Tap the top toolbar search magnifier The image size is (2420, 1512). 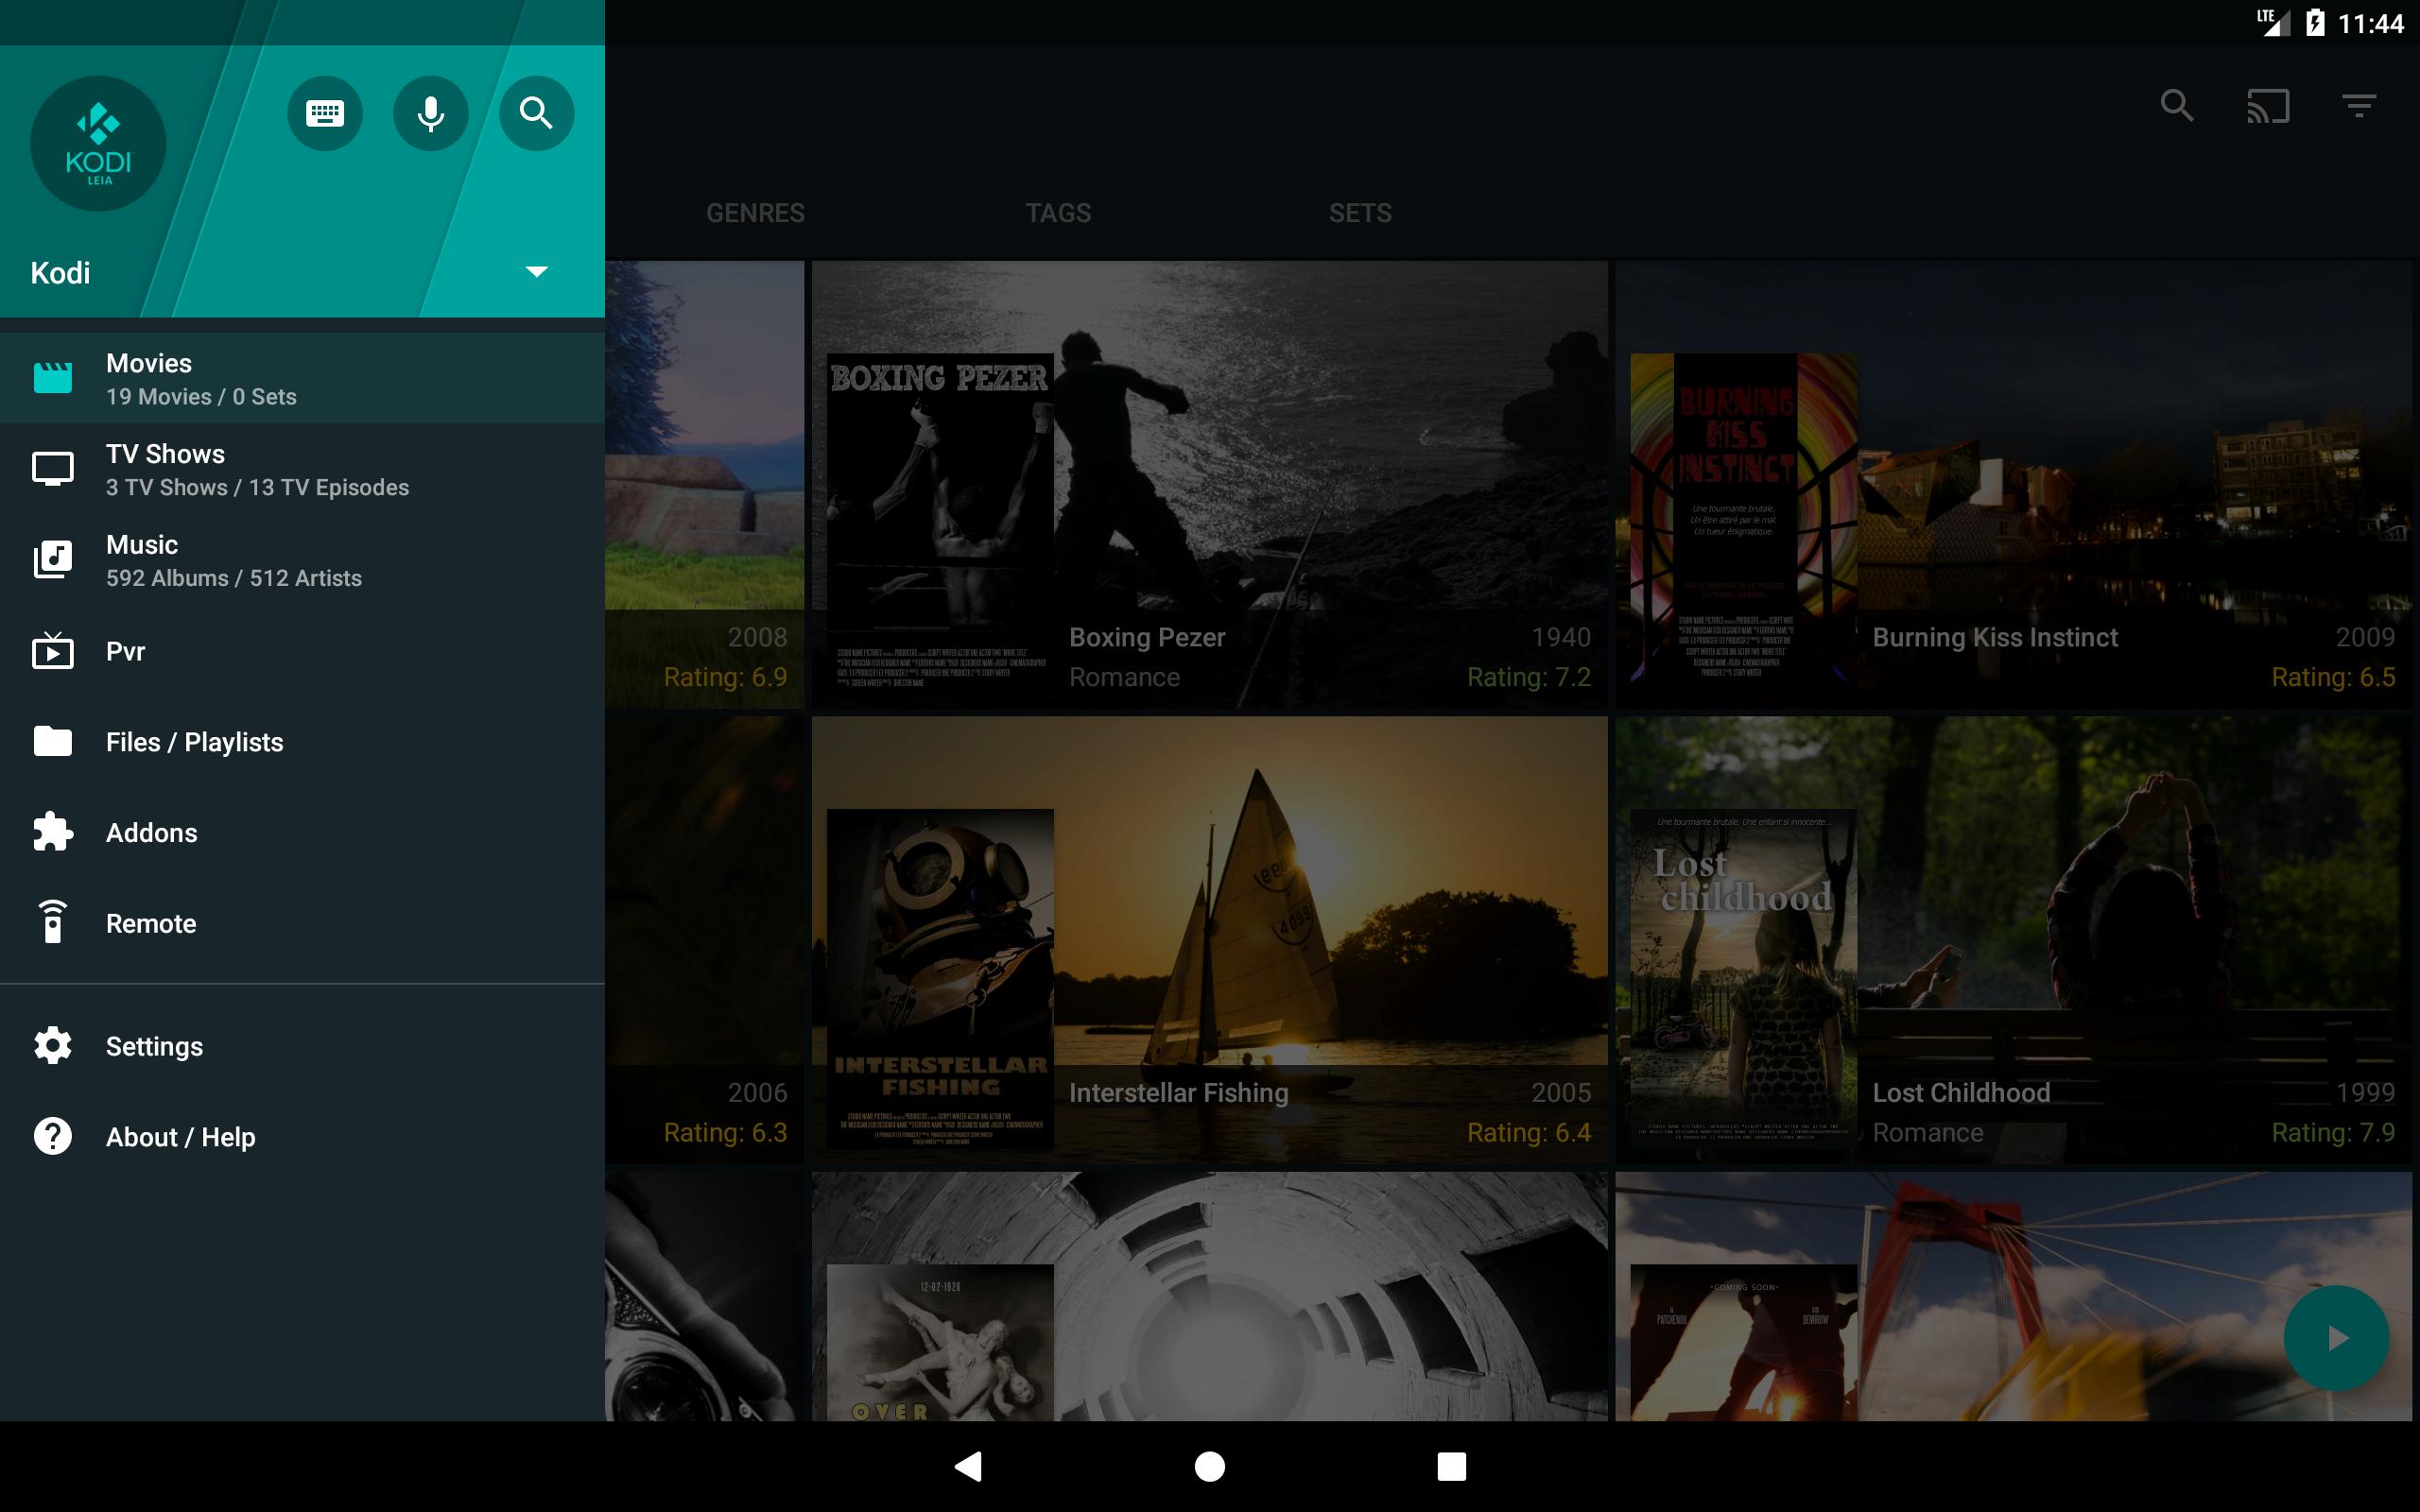pyautogui.click(x=2177, y=106)
